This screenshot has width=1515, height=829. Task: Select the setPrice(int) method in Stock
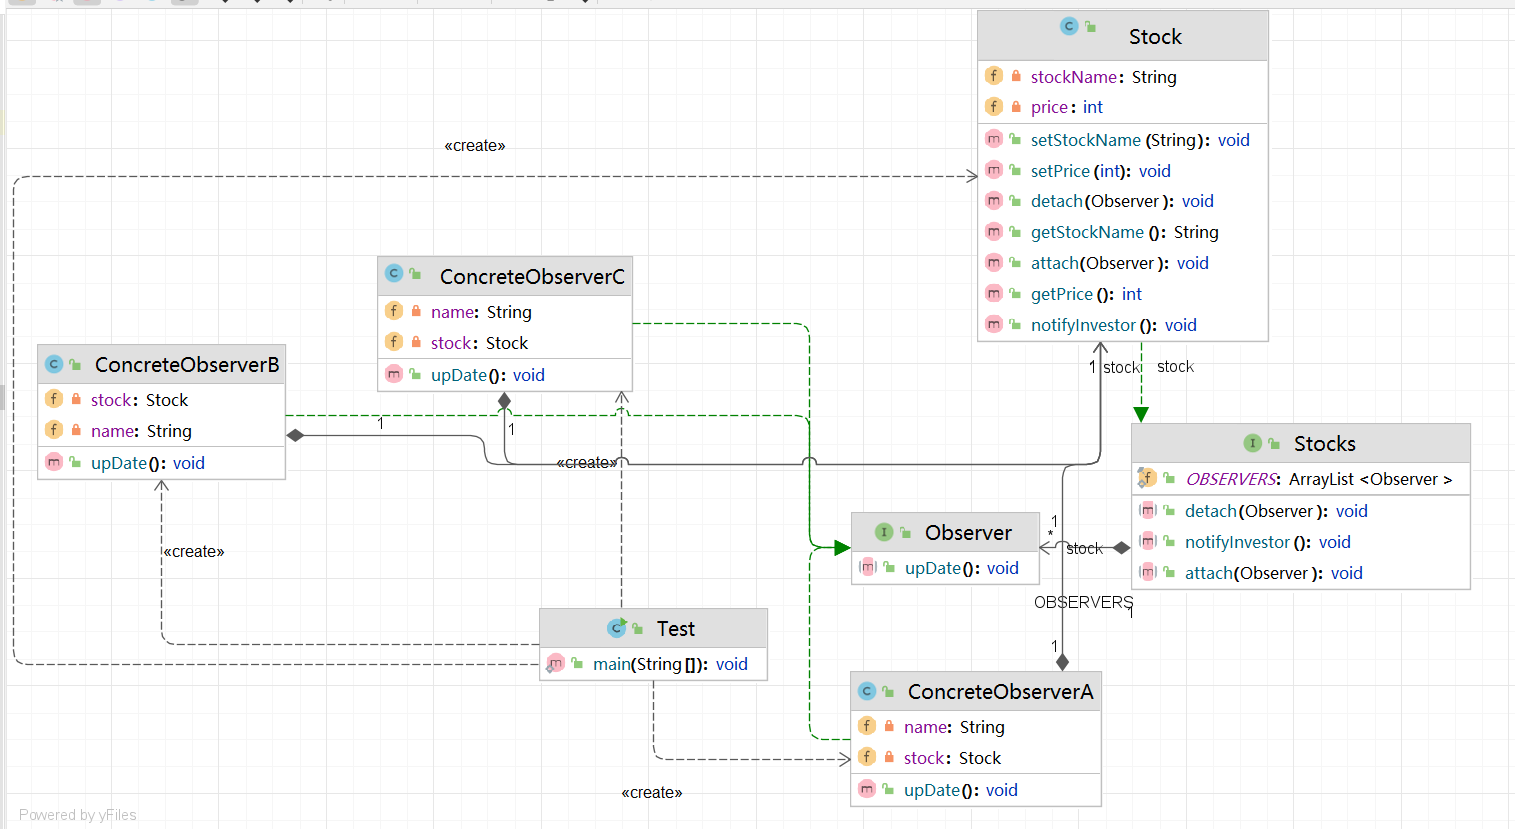click(x=1100, y=171)
